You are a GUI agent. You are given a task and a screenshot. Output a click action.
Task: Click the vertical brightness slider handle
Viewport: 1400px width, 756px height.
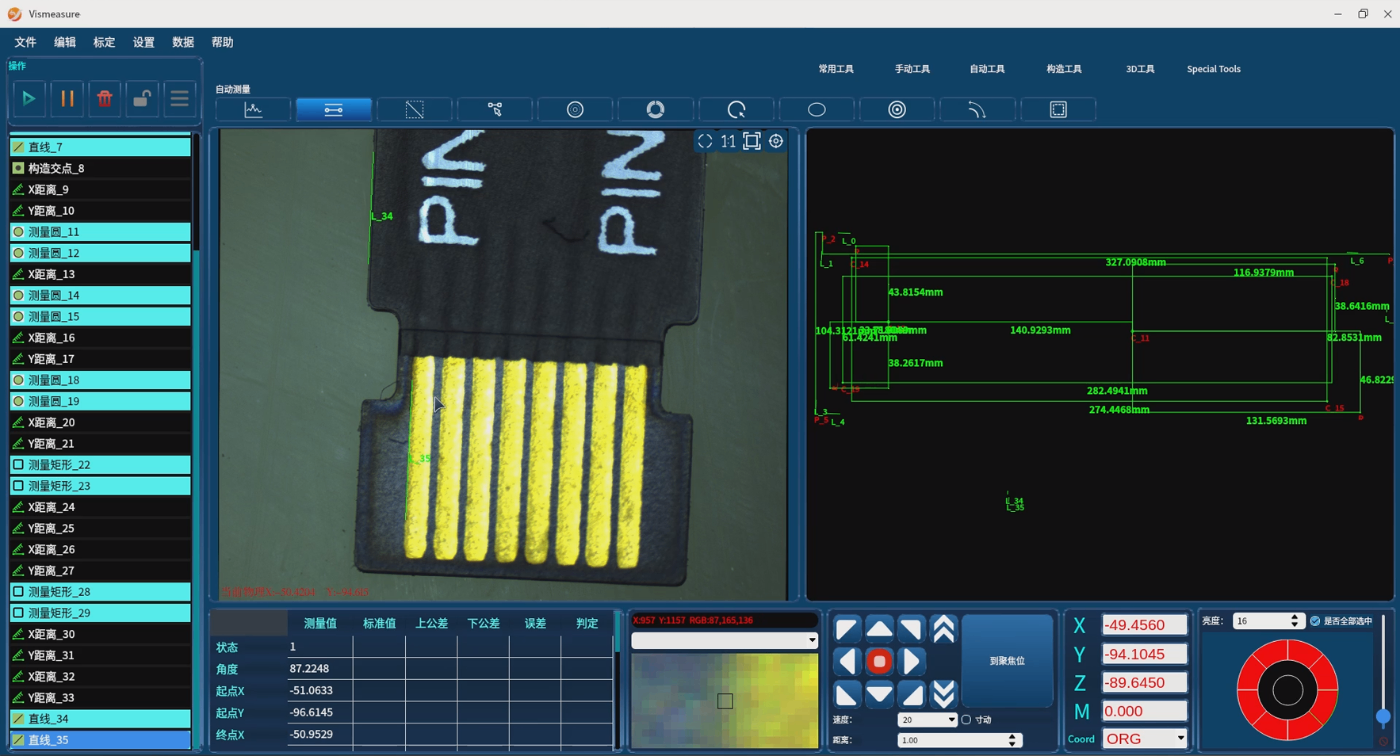(1383, 716)
